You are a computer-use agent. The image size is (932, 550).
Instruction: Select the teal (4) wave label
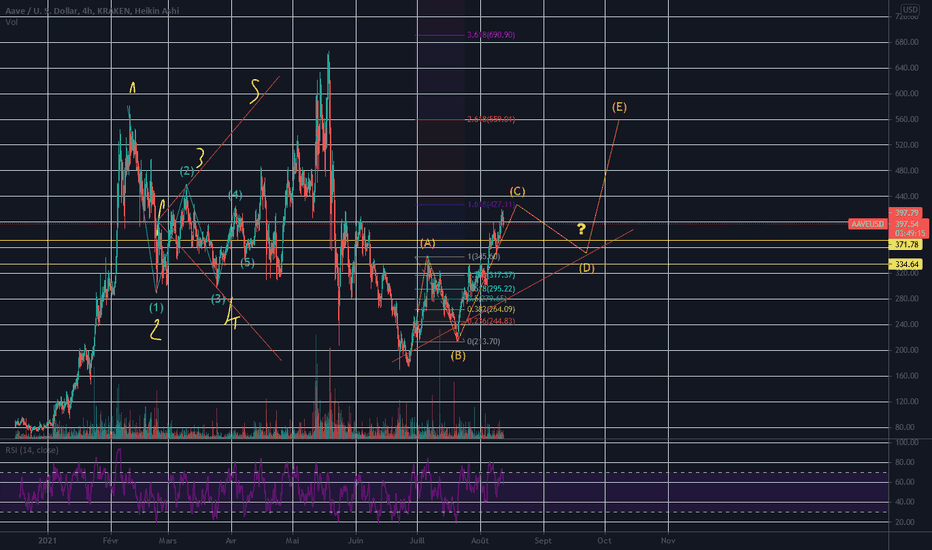(235, 195)
